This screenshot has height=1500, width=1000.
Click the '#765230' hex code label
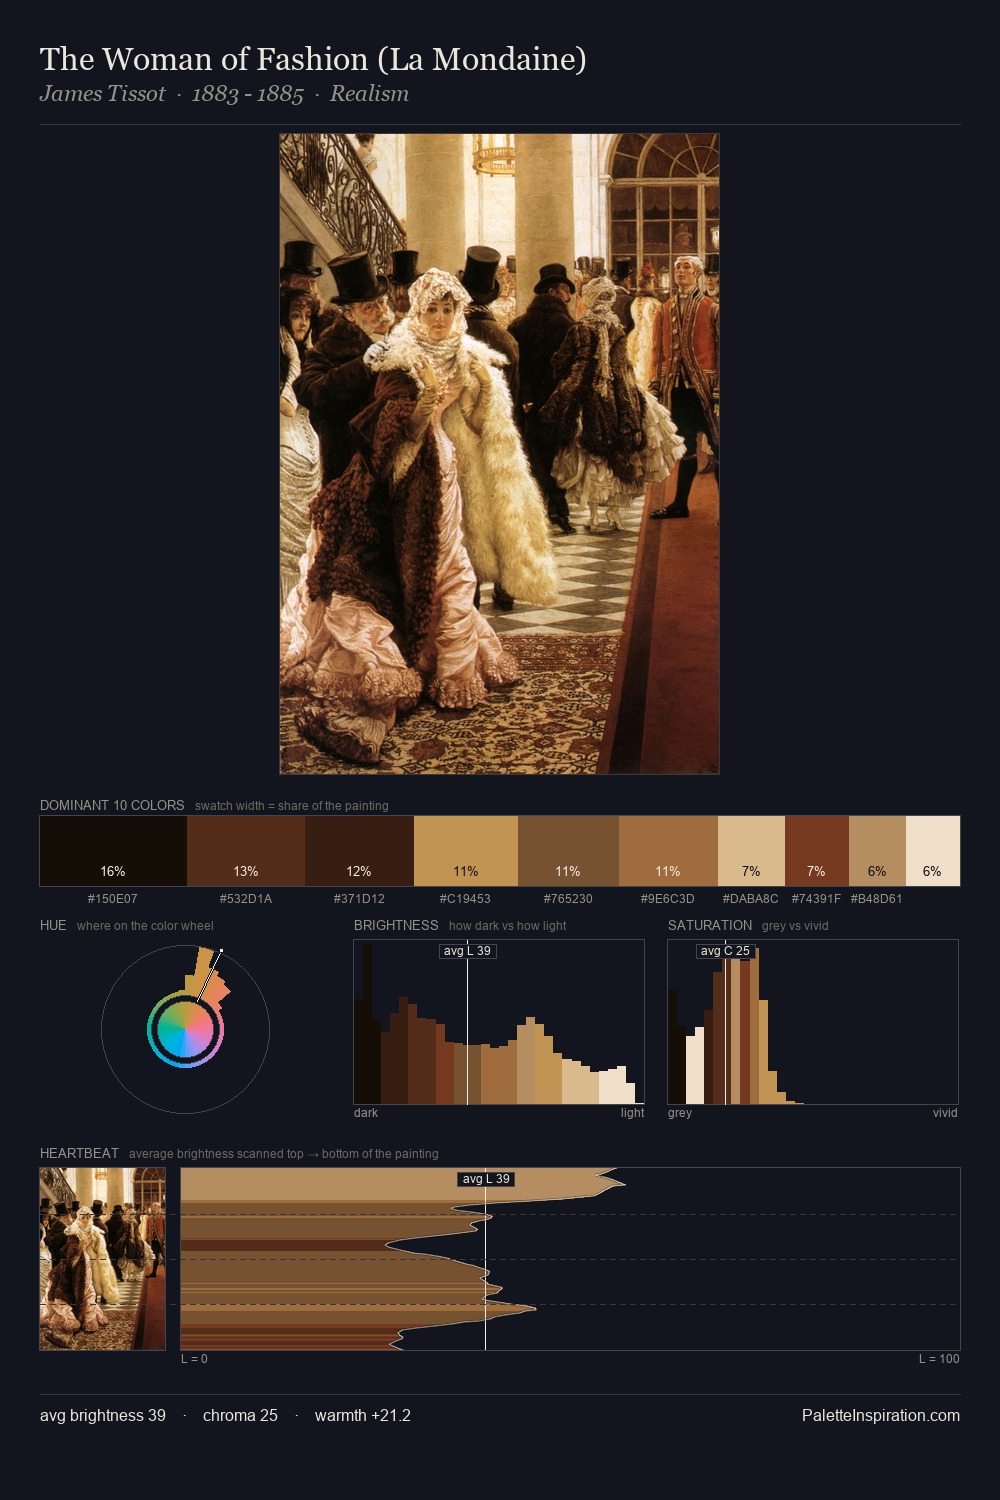568,898
